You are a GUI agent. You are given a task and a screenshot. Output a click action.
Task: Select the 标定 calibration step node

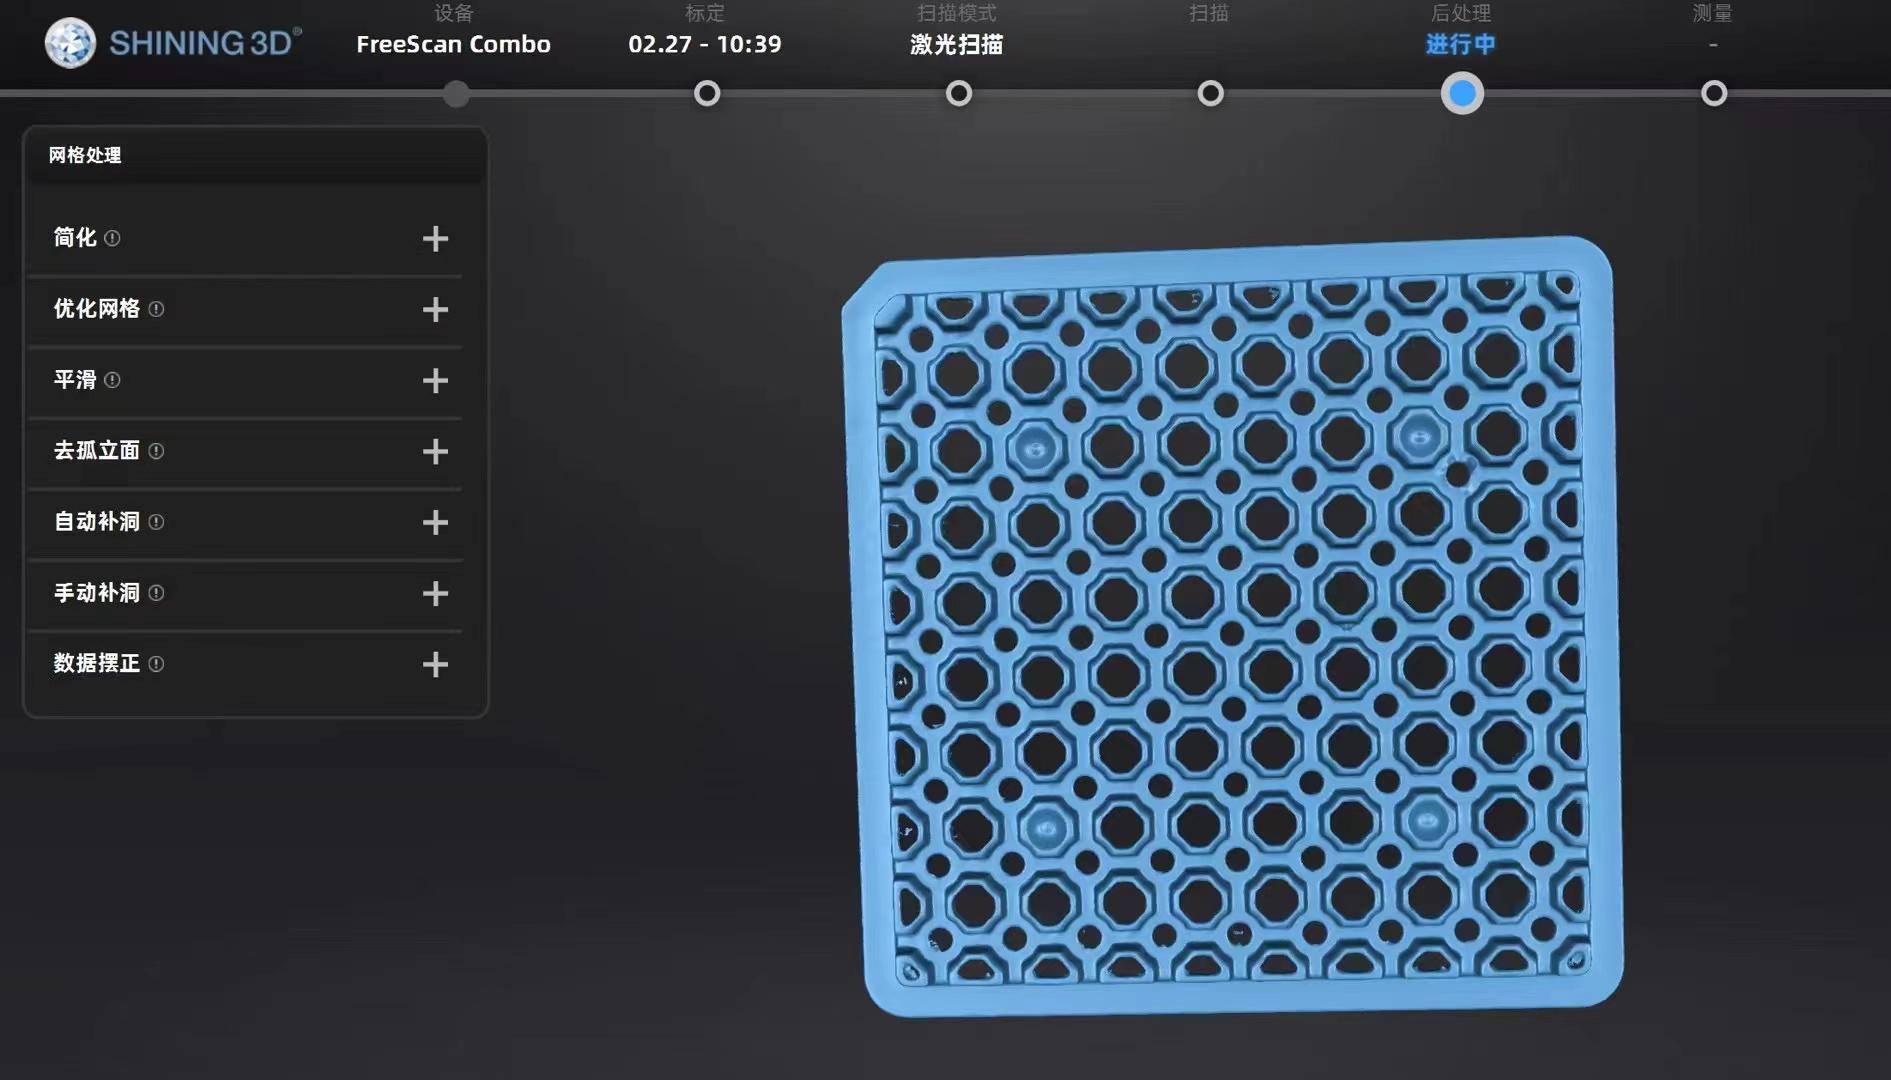click(x=707, y=94)
